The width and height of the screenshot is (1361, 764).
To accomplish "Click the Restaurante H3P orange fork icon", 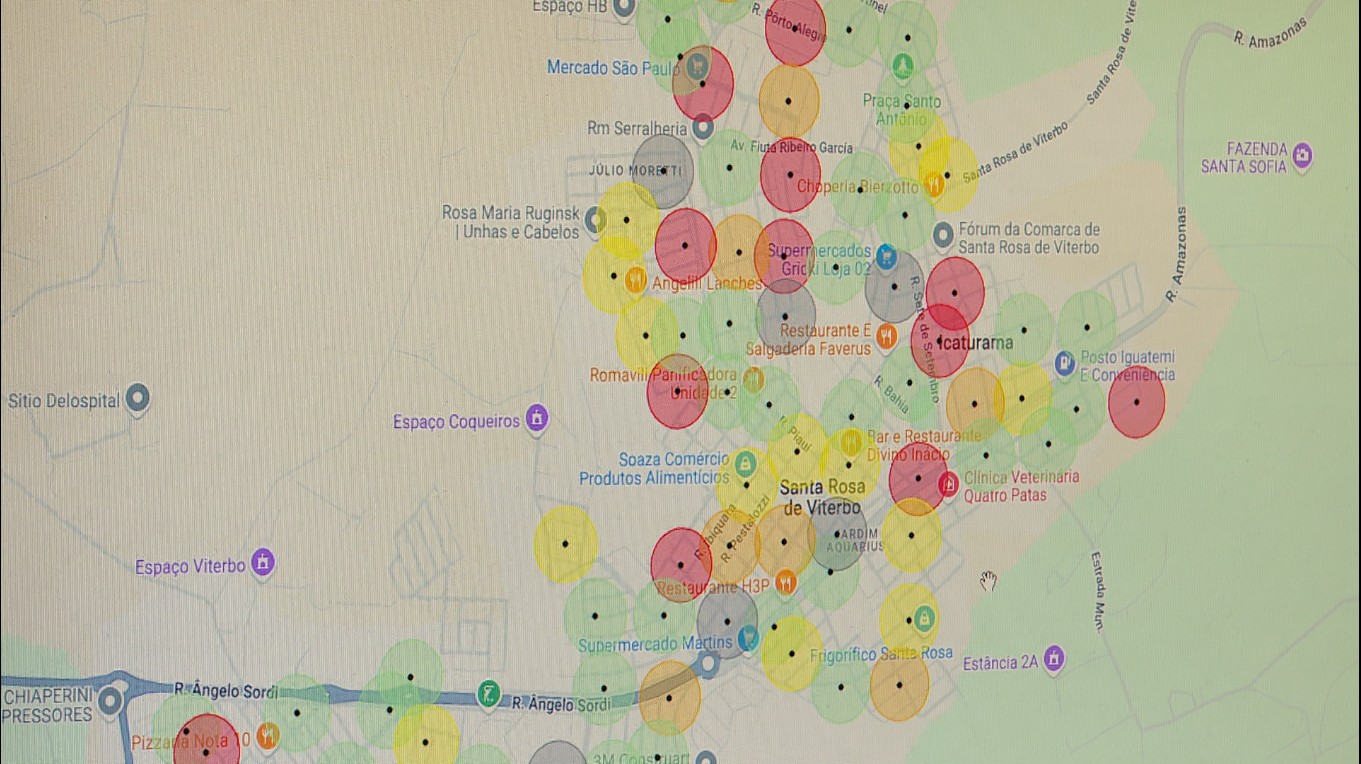I will tap(786, 582).
